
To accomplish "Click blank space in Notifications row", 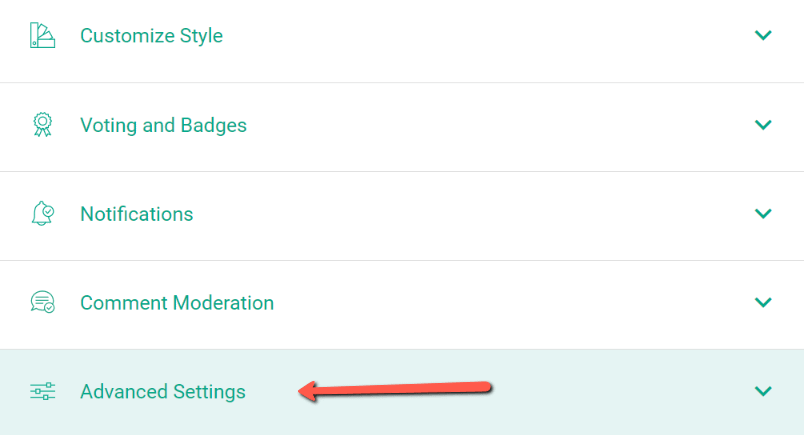I will pos(480,214).
